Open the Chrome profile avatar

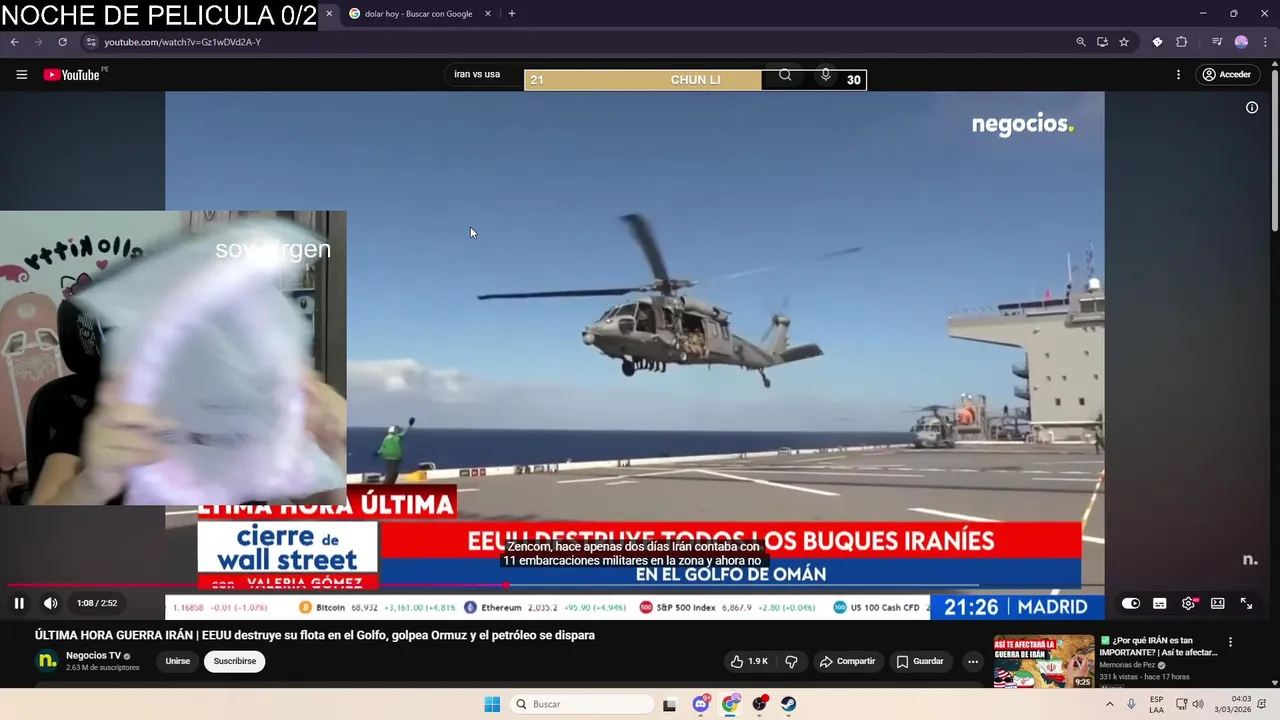point(1241,42)
